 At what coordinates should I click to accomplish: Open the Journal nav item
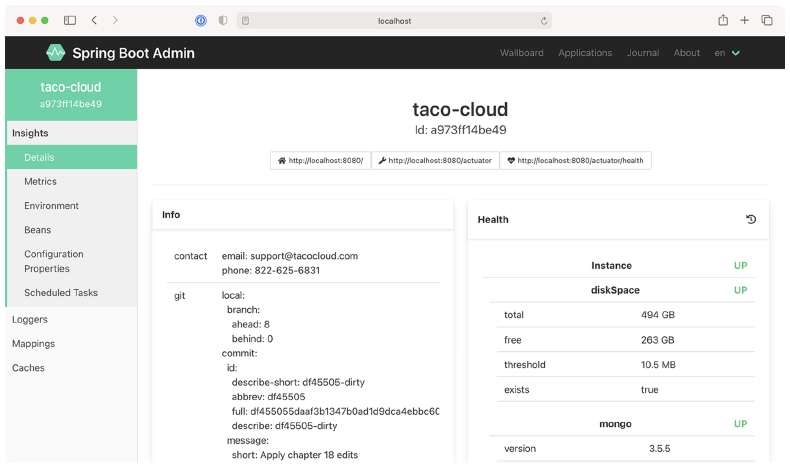pyautogui.click(x=643, y=53)
